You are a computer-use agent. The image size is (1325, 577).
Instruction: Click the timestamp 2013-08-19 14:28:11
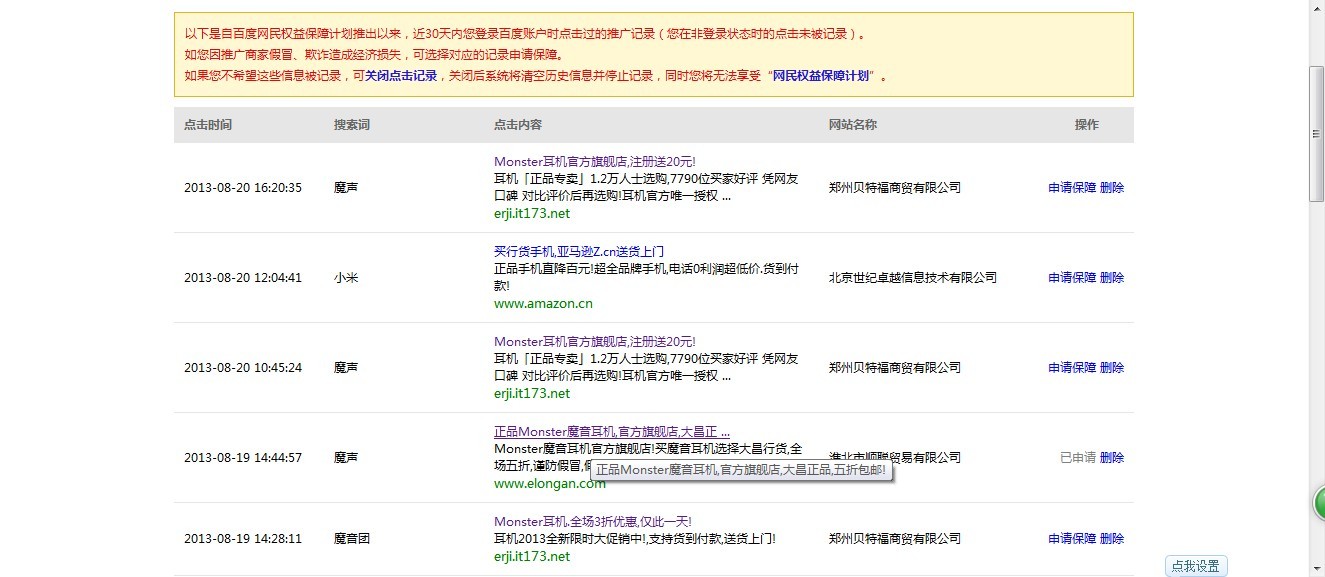point(243,539)
